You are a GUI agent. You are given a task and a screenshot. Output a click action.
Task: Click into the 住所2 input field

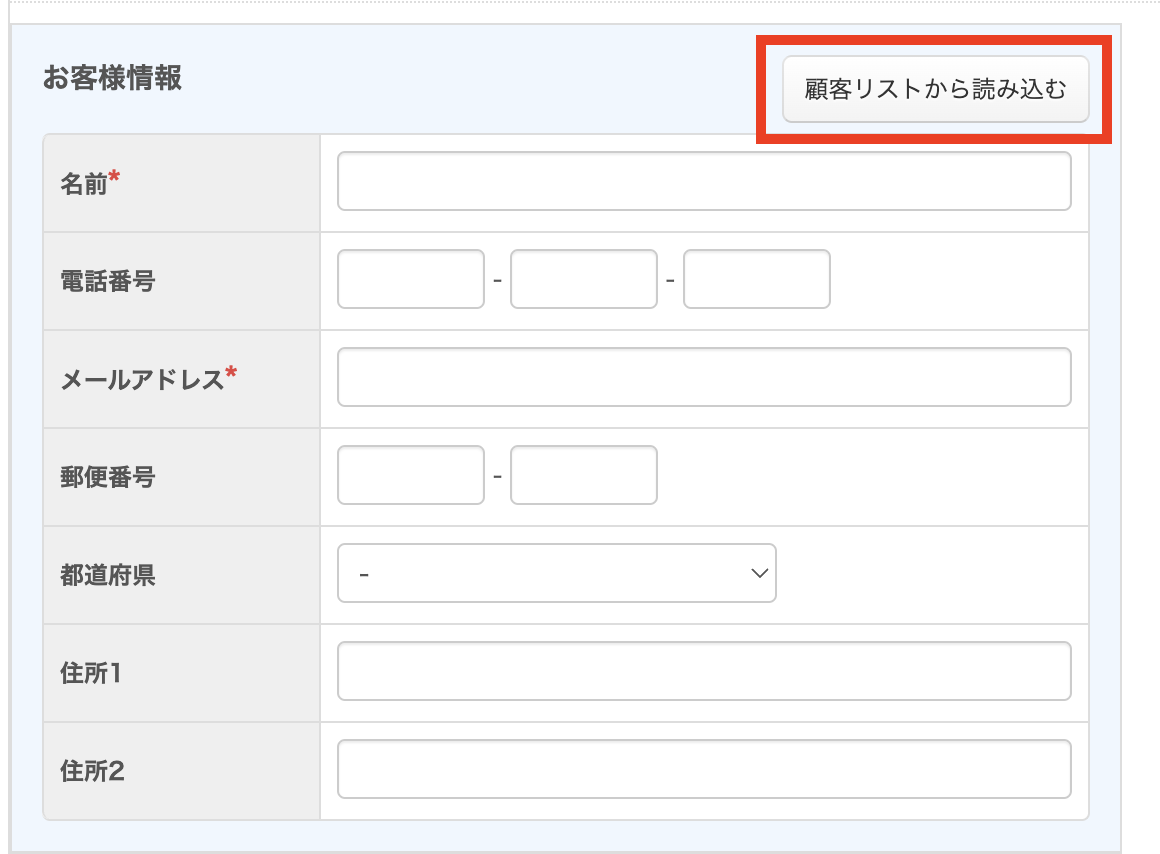704,769
